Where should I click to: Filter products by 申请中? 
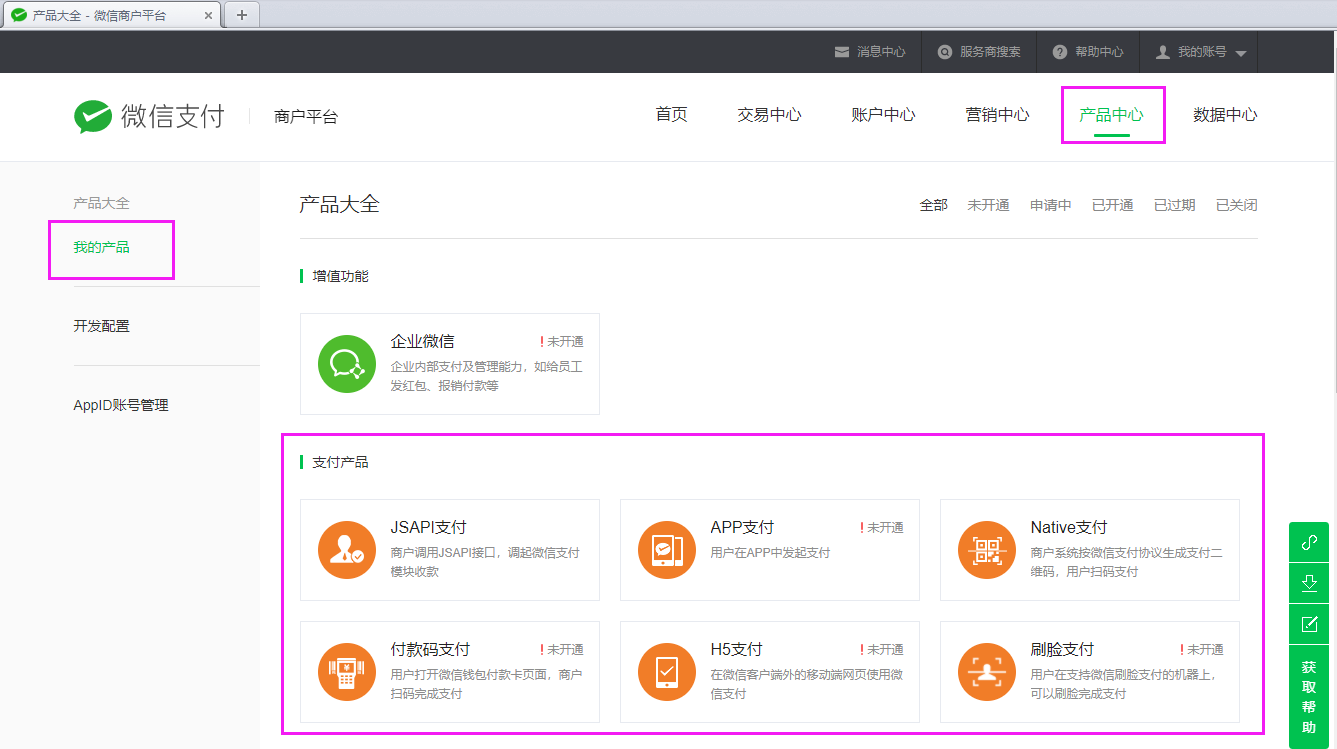pyautogui.click(x=1051, y=205)
